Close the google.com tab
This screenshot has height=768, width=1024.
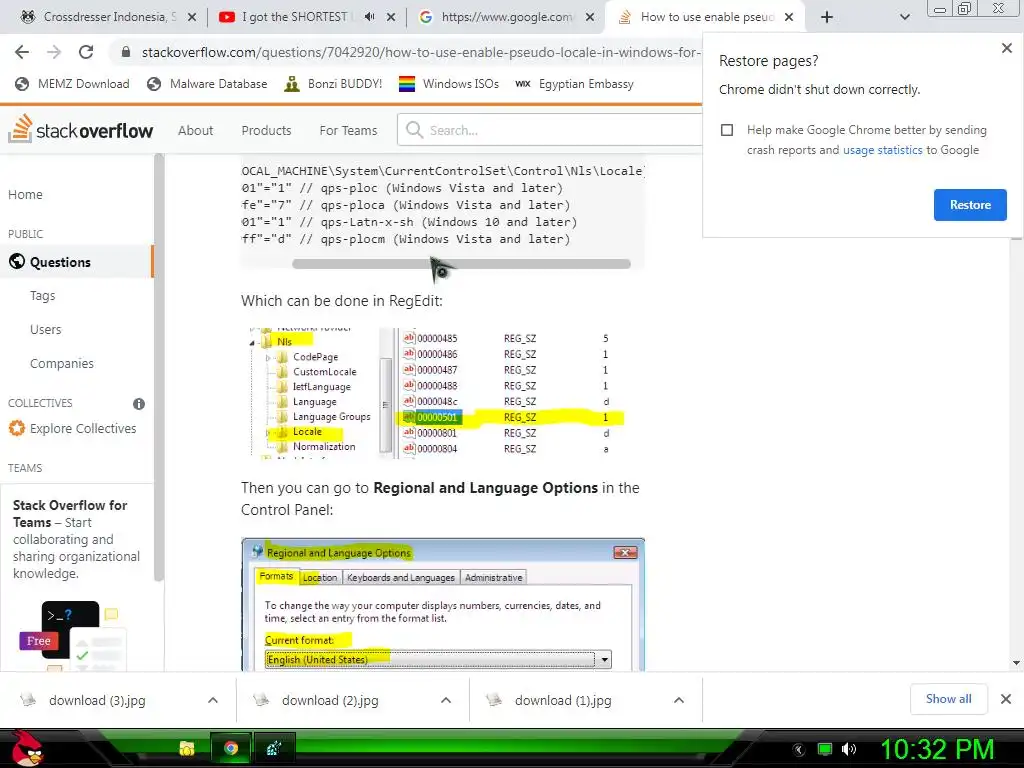pyautogui.click(x=590, y=17)
